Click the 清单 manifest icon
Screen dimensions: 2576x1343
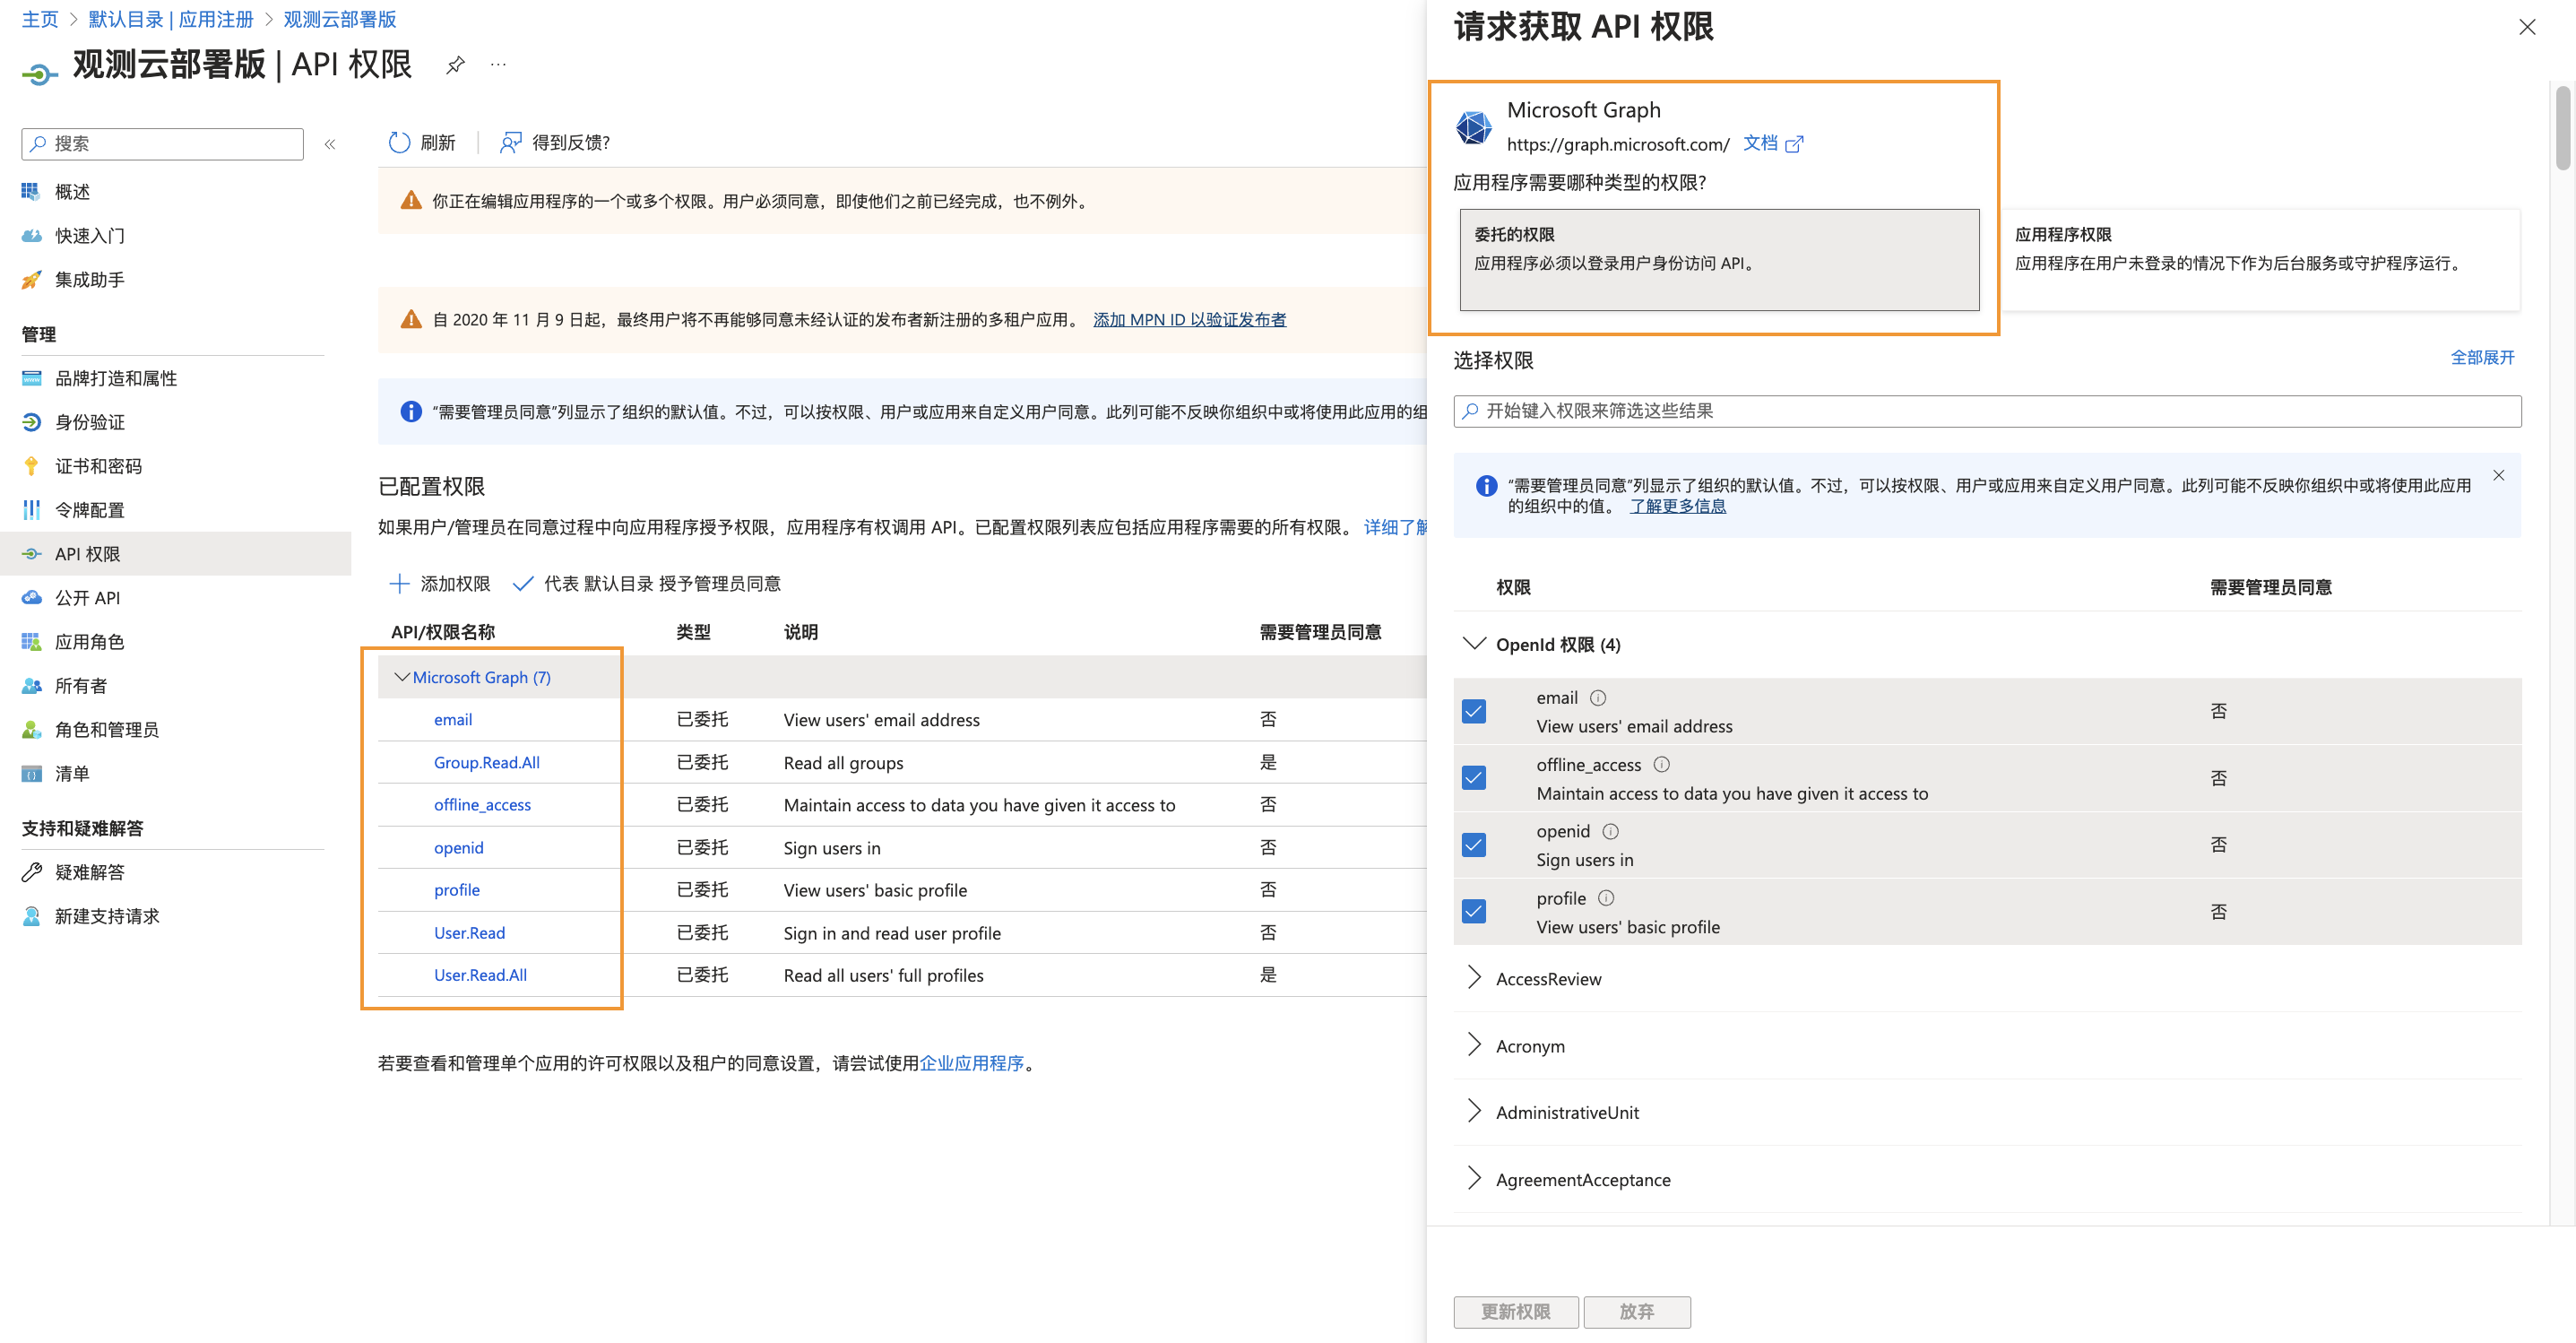pos(32,774)
